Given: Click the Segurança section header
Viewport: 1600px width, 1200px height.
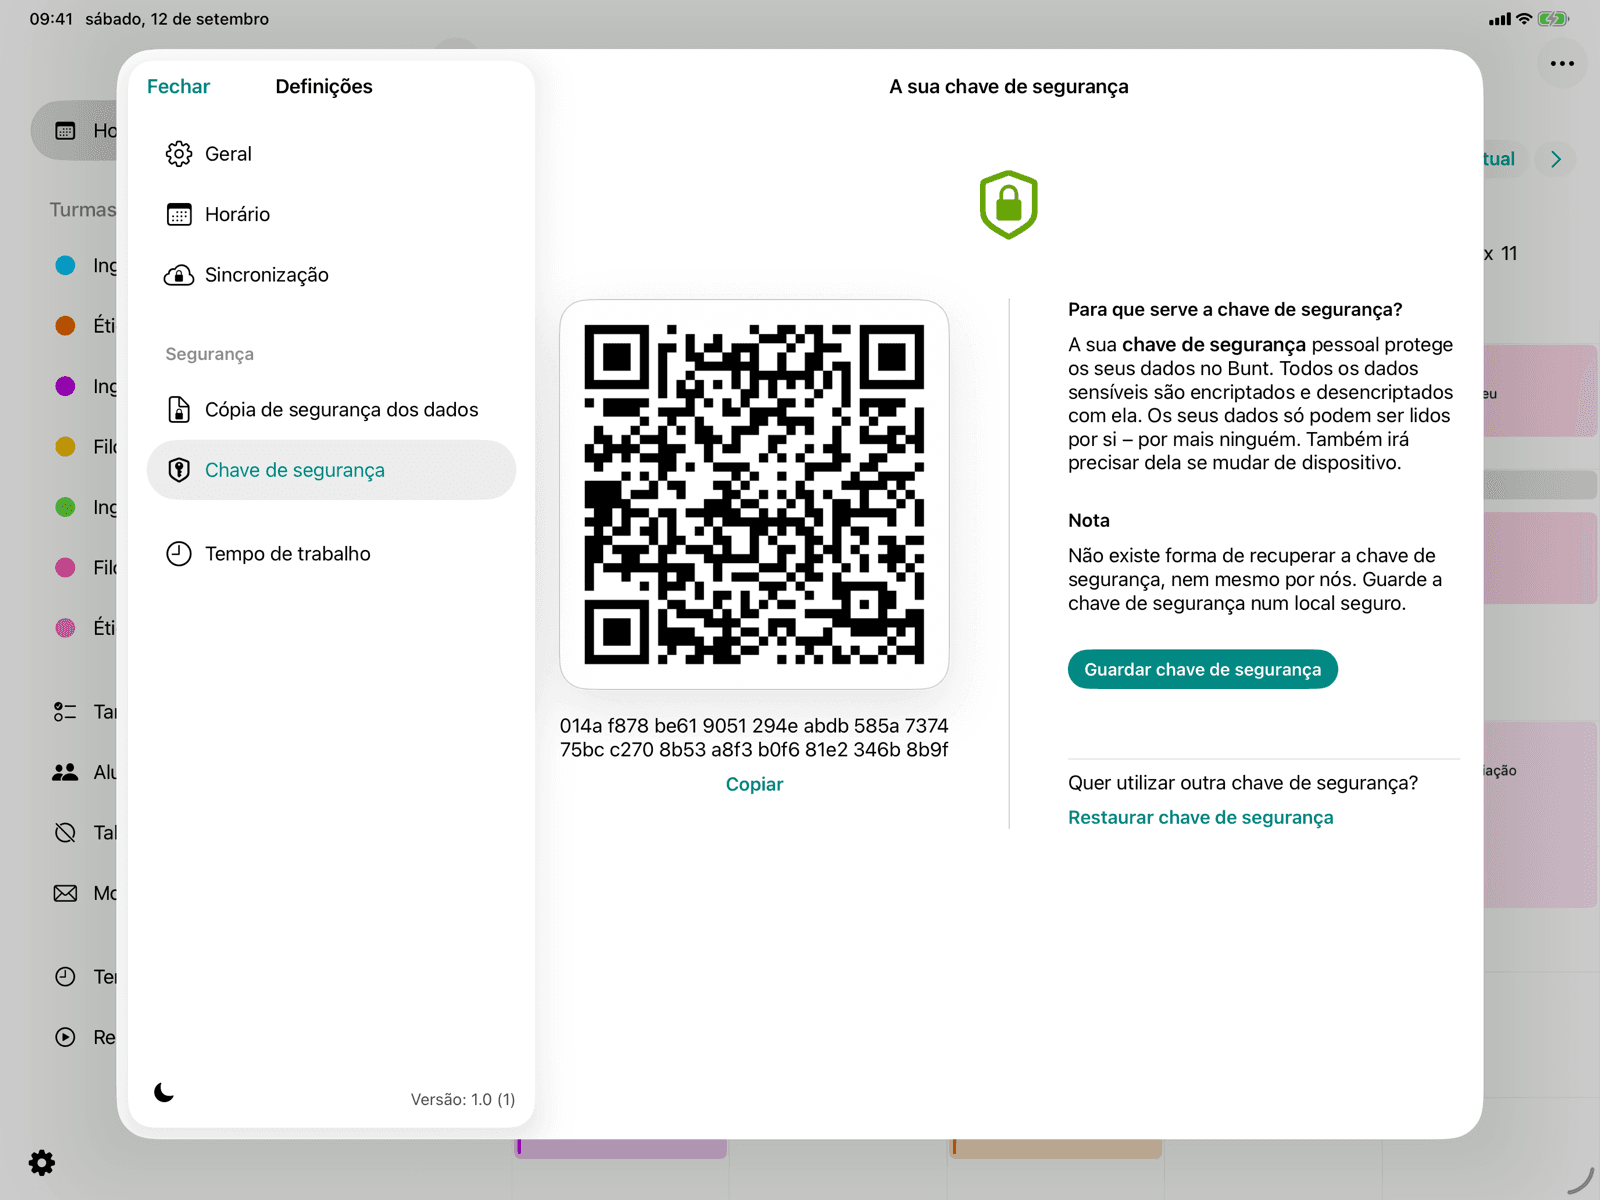Looking at the screenshot, I should click(210, 354).
